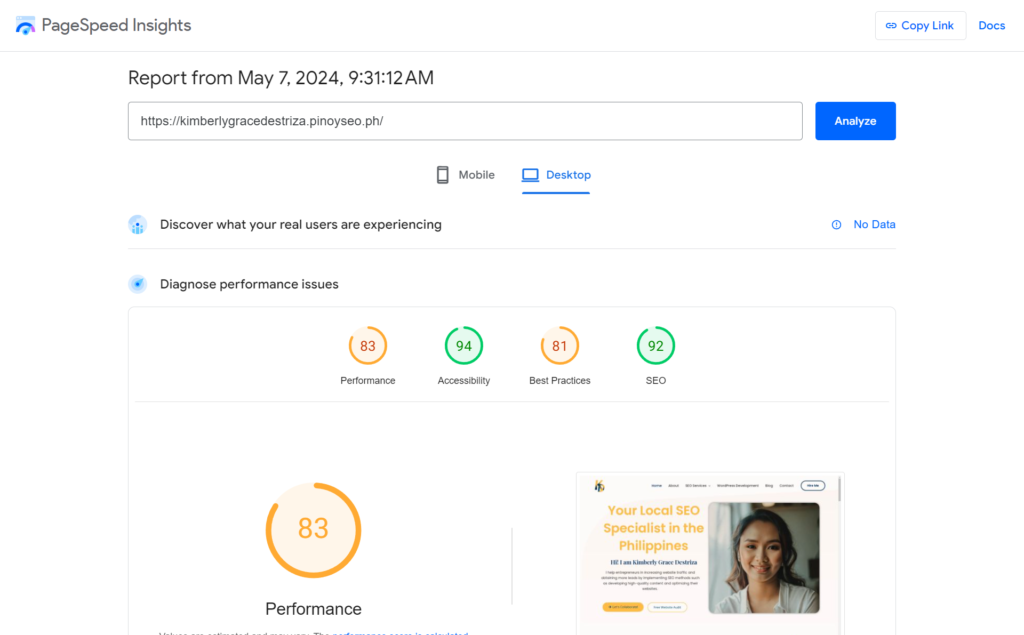The height and width of the screenshot is (635, 1024).
Task: Click the 'Discover what your real users are experiencing' heading
Action: [300, 225]
